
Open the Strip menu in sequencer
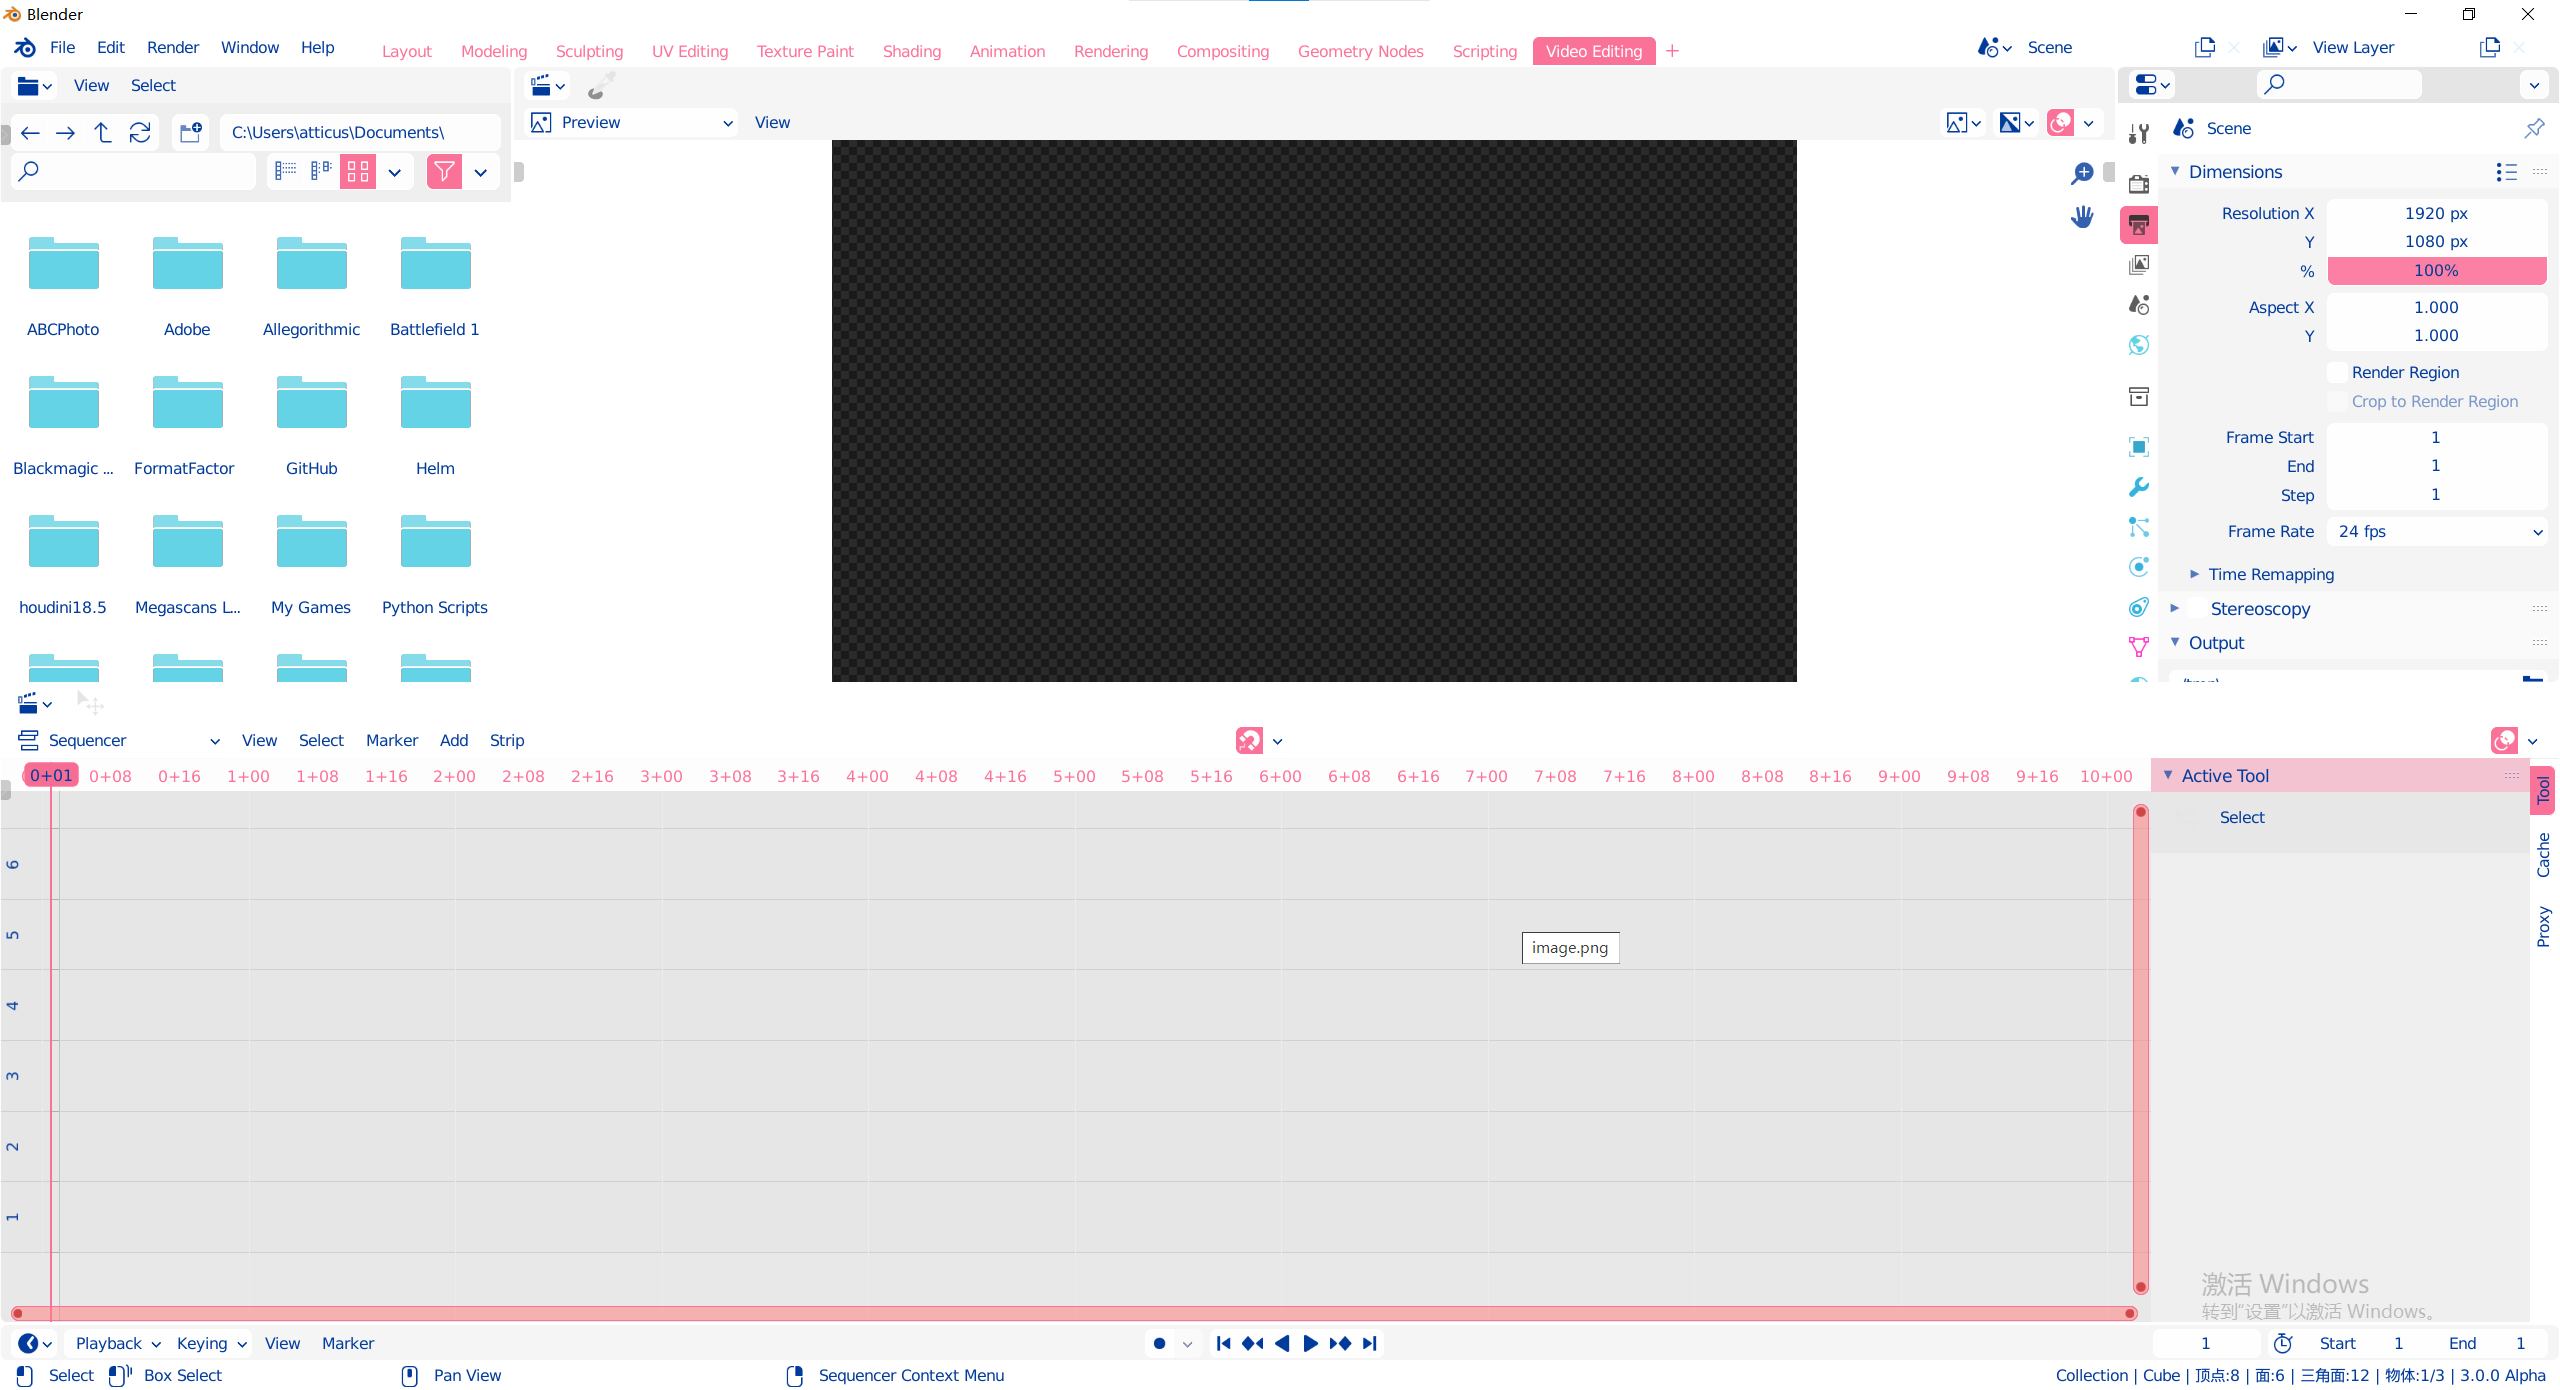(x=506, y=740)
